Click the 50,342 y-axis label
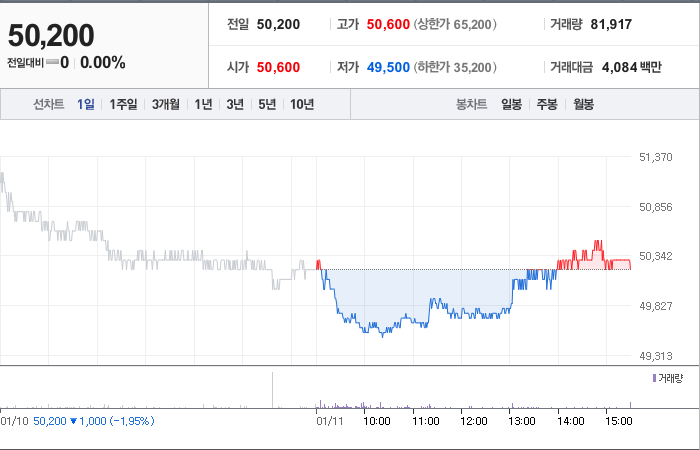 [656, 256]
